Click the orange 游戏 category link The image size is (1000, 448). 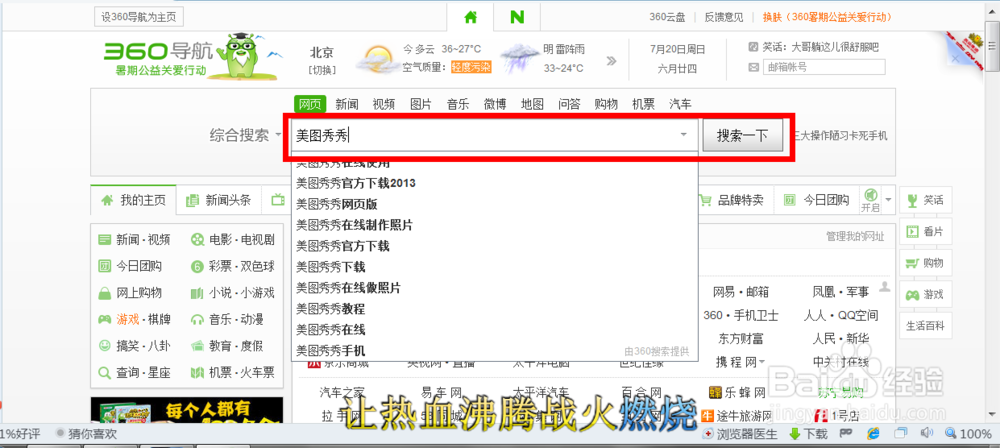(x=128, y=319)
